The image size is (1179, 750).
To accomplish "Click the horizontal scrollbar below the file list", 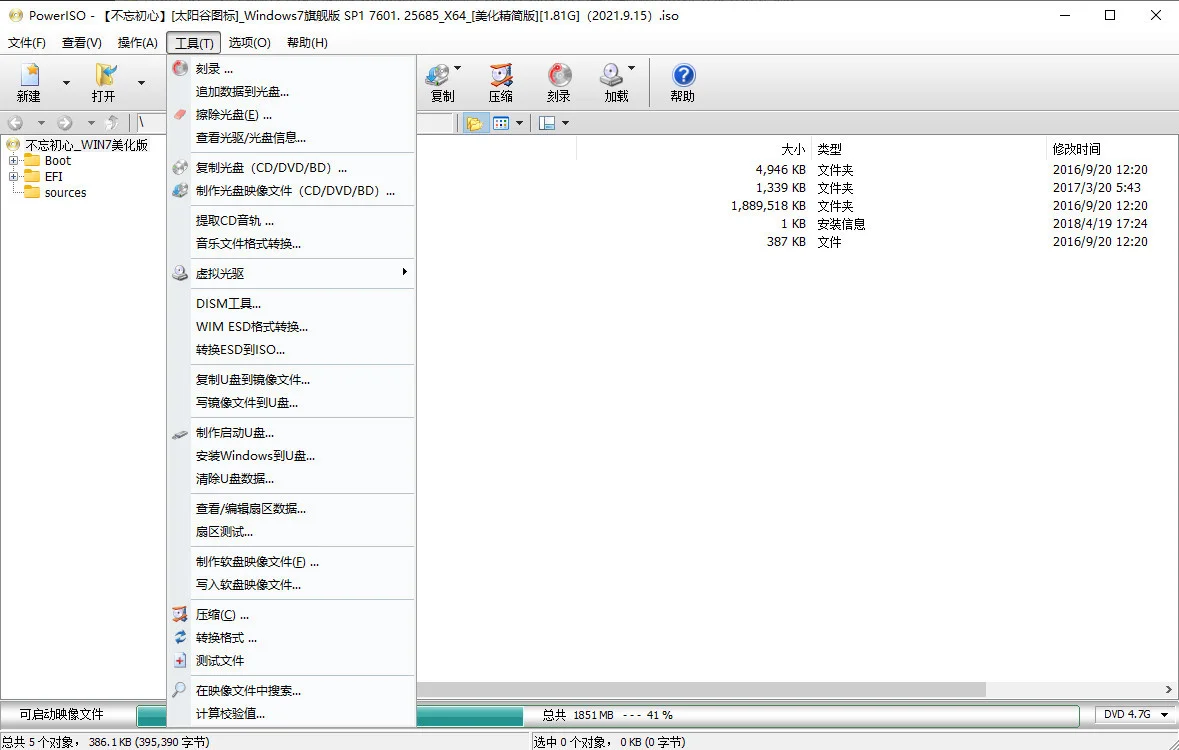I will coord(700,689).
